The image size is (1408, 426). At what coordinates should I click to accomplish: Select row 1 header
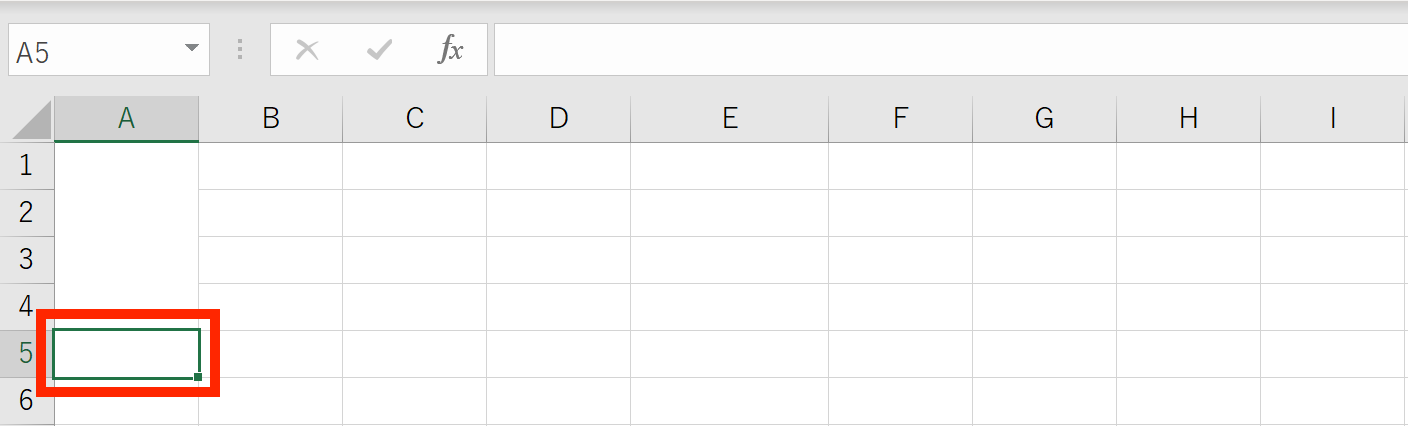pyautogui.click(x=27, y=165)
